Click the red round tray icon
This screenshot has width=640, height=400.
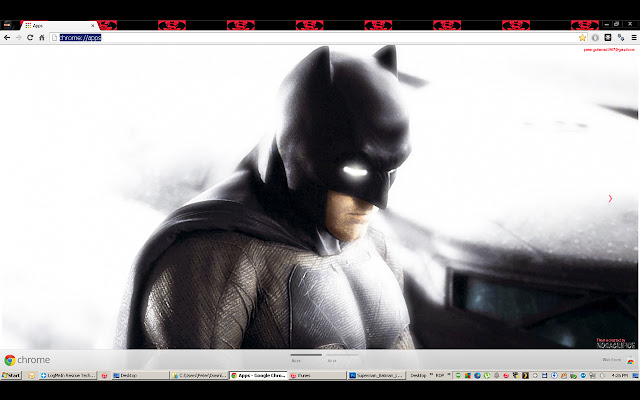pyautogui.click(x=506, y=376)
